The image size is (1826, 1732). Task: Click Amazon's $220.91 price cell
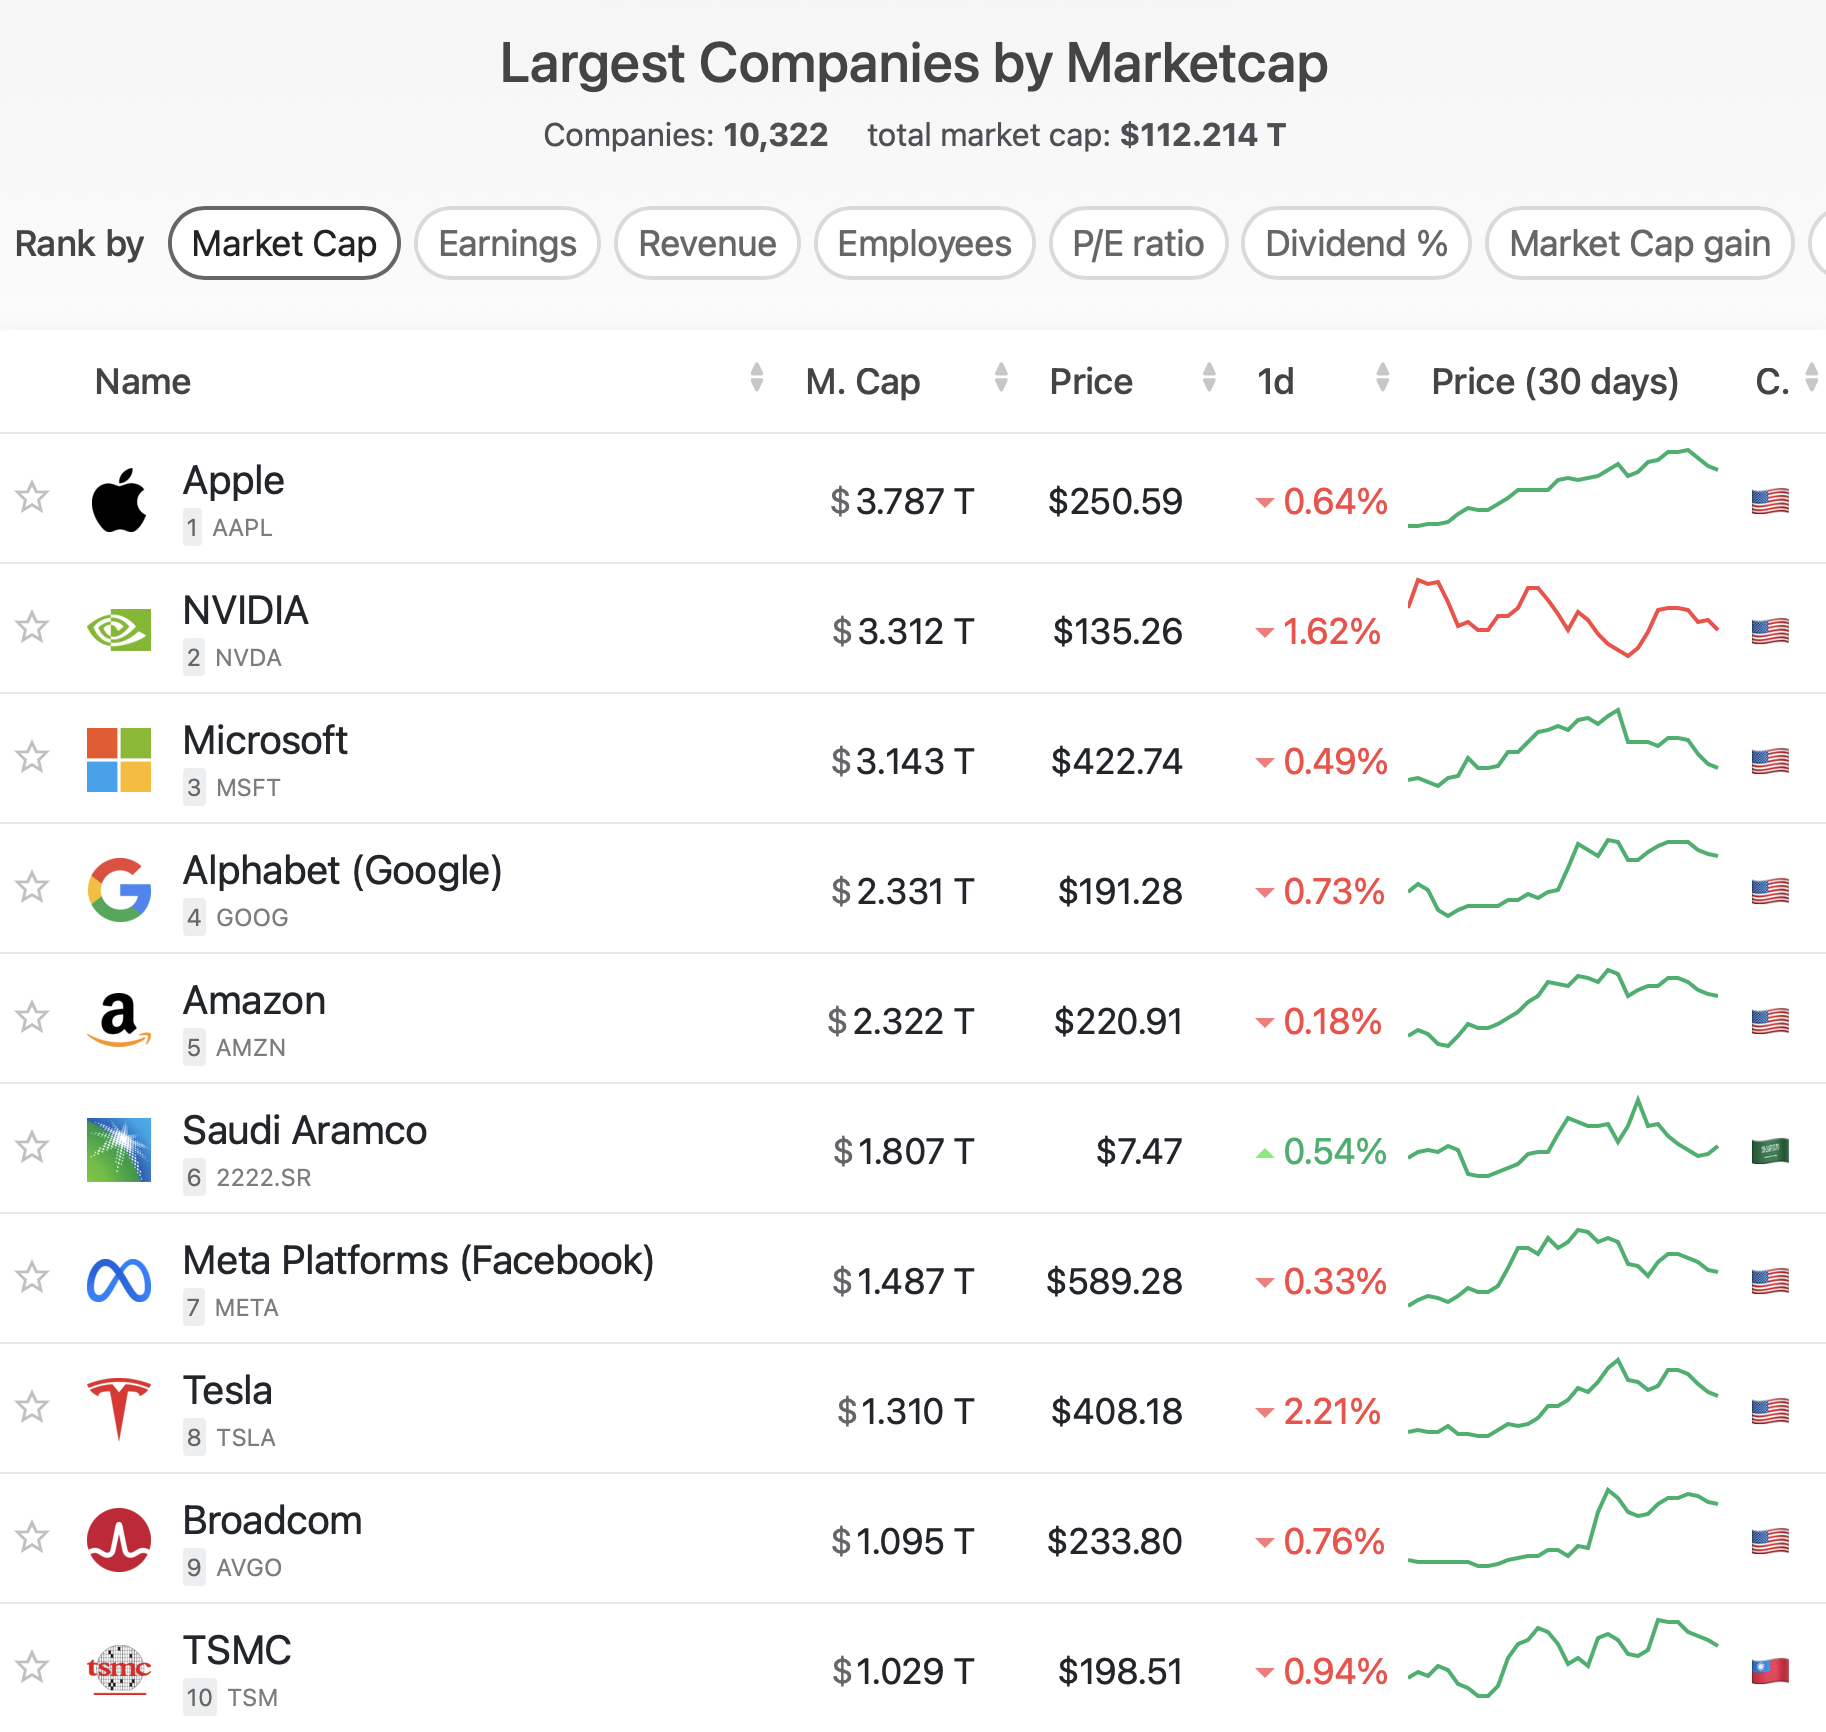1118,1021
